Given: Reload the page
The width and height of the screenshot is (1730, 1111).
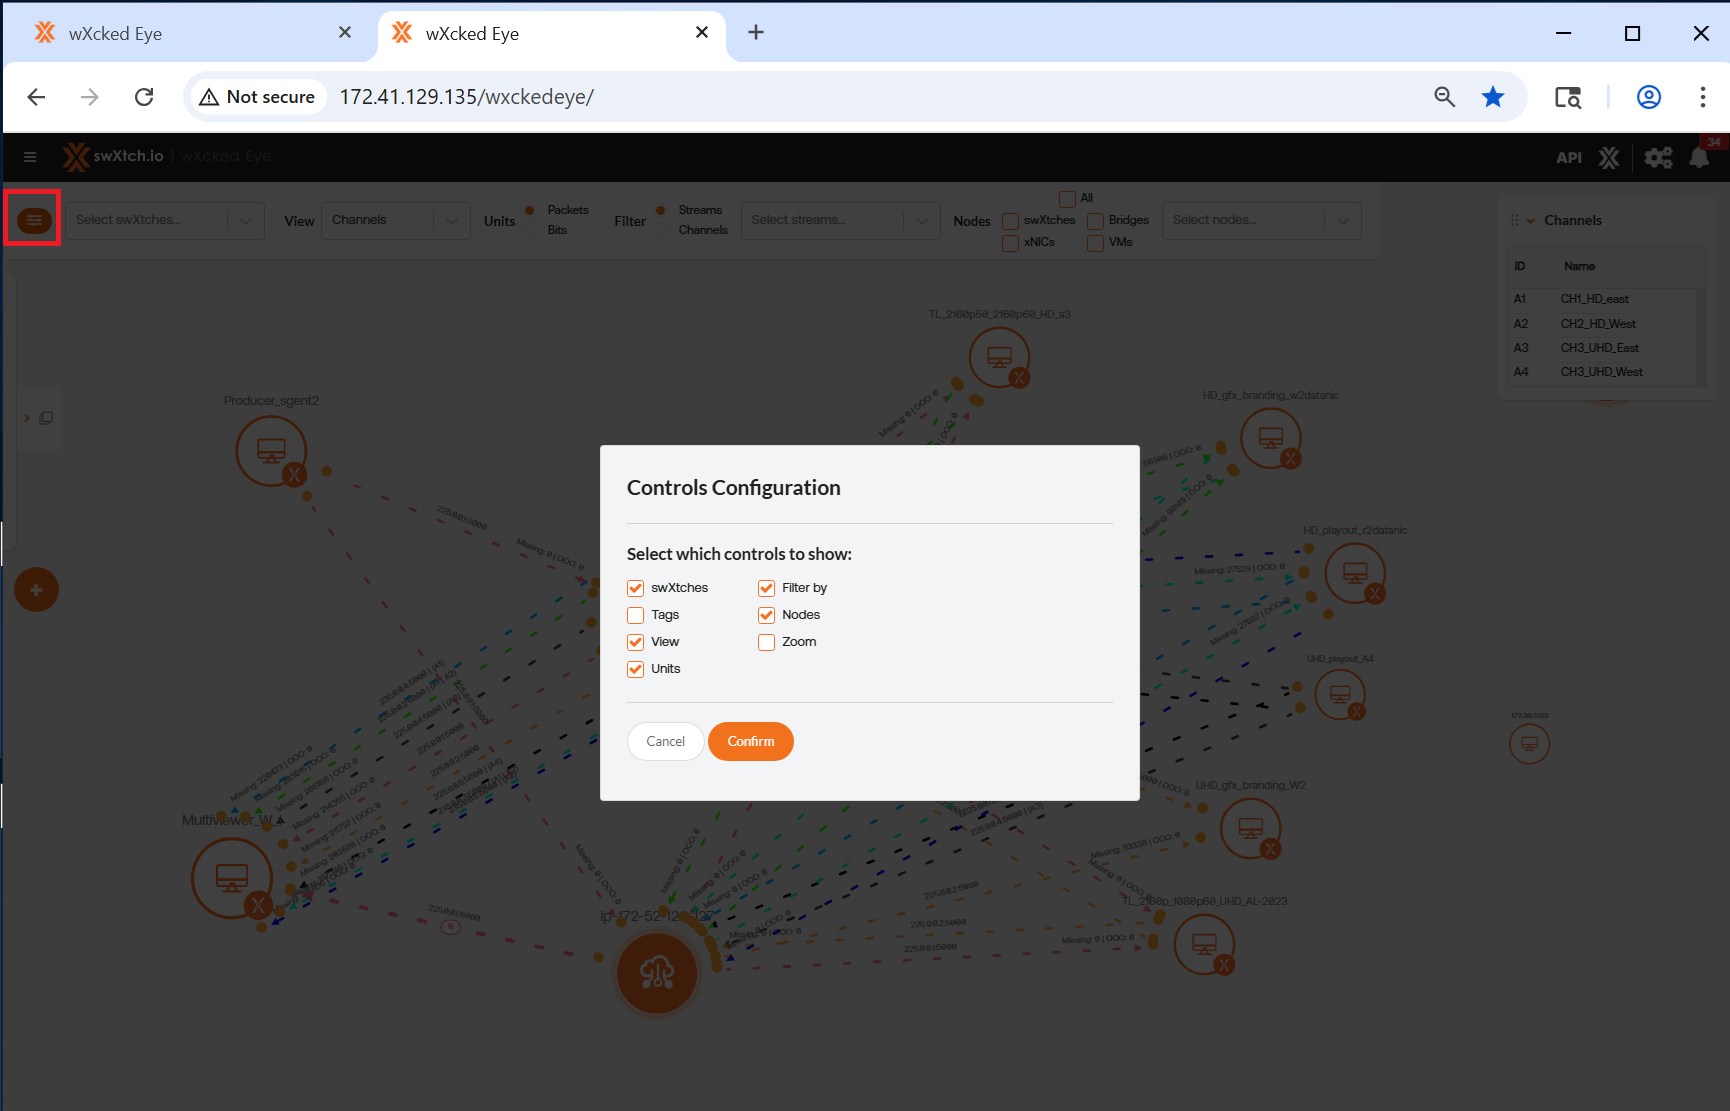Looking at the screenshot, I should tap(144, 97).
